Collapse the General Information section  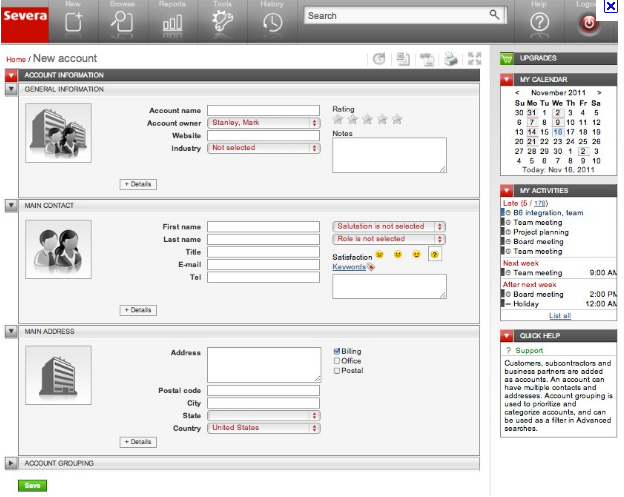pyautogui.click(x=11, y=89)
